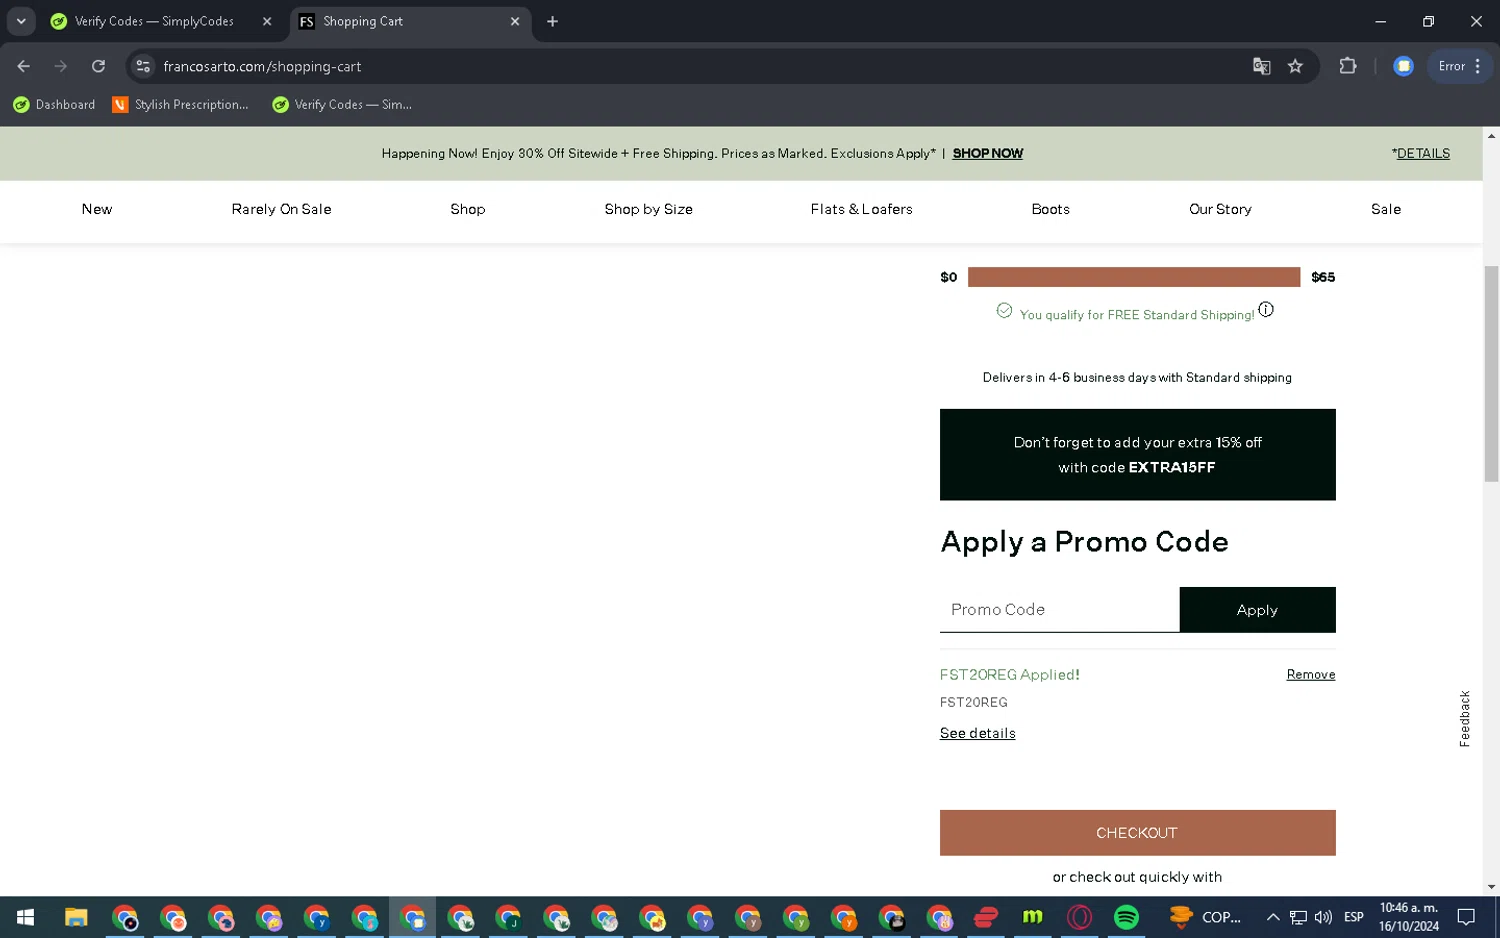Proceed with the CHECKOUT button

click(1137, 833)
